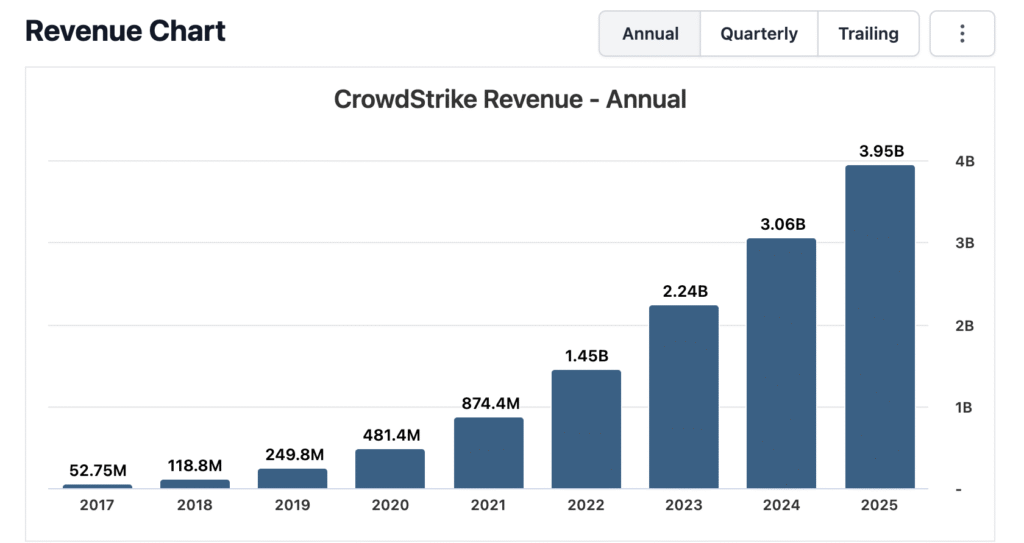
Task: Choose the Annual tab
Action: pyautogui.click(x=650, y=34)
